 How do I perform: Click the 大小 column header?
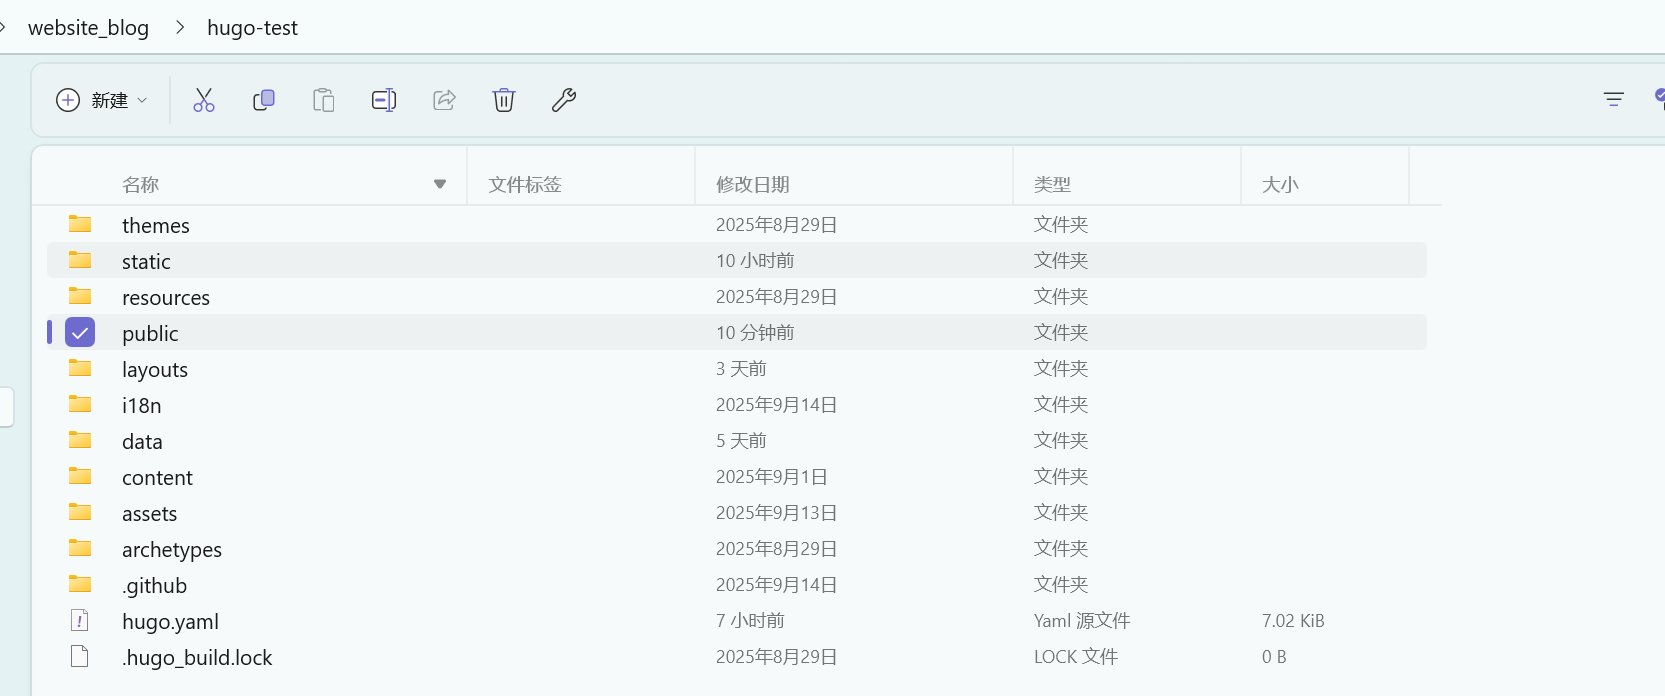(1280, 185)
